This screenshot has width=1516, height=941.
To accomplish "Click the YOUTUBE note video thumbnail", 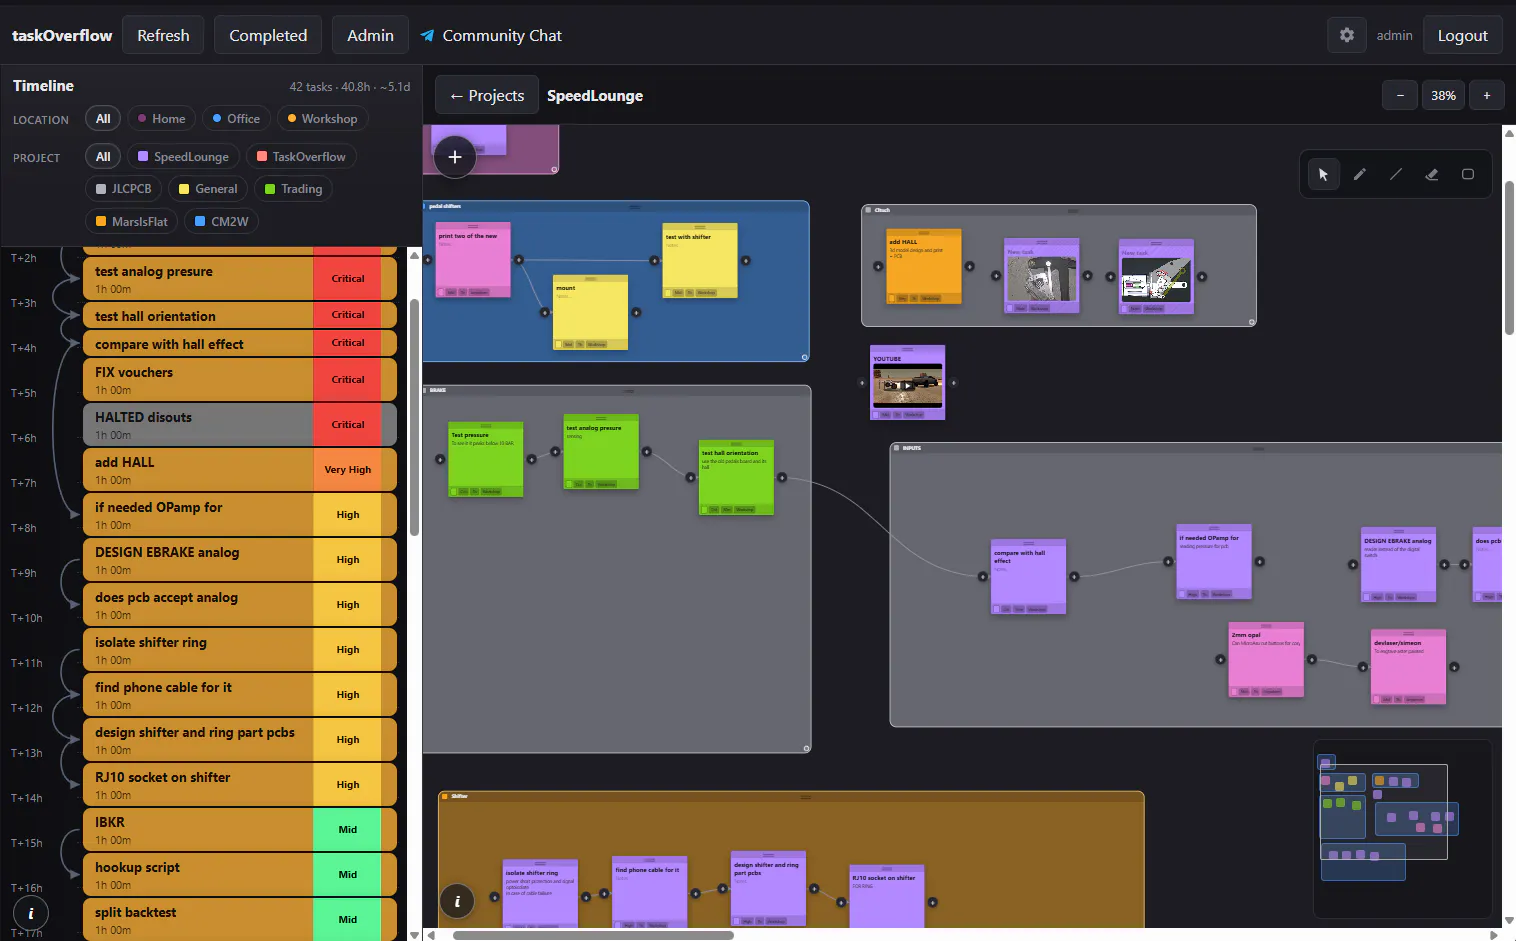I will coord(907,385).
